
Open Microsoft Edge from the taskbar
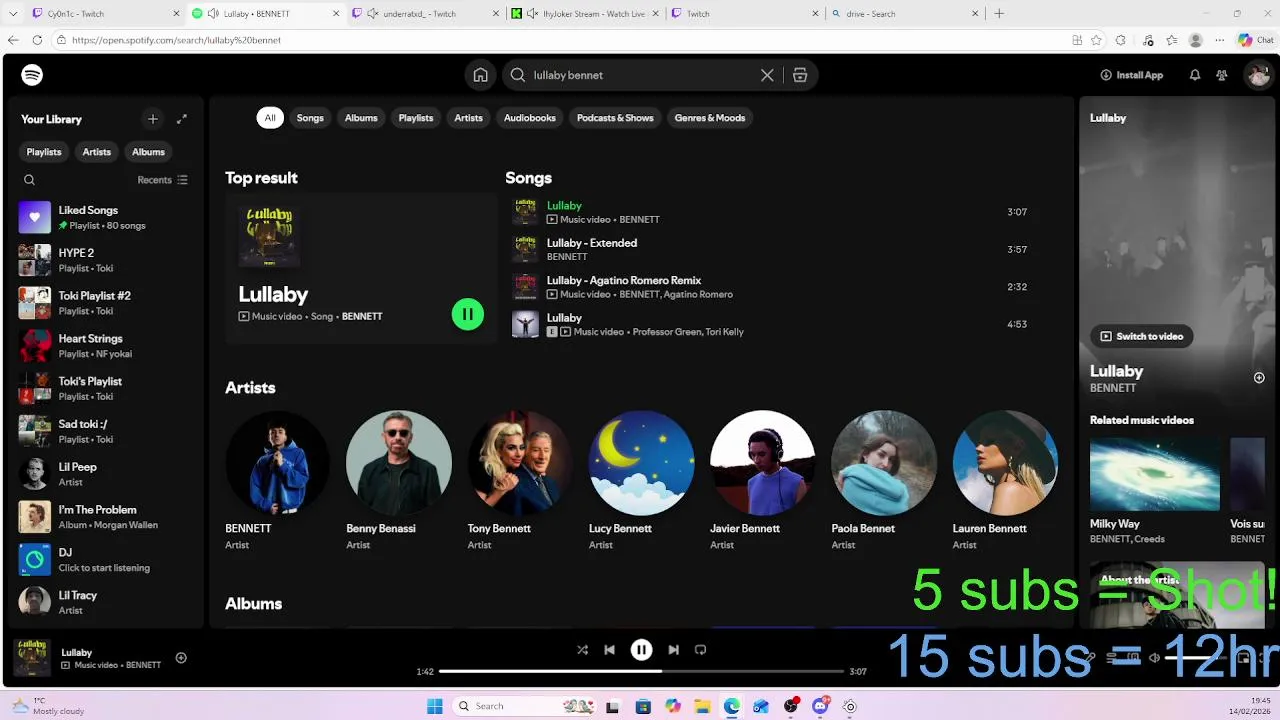pos(732,706)
